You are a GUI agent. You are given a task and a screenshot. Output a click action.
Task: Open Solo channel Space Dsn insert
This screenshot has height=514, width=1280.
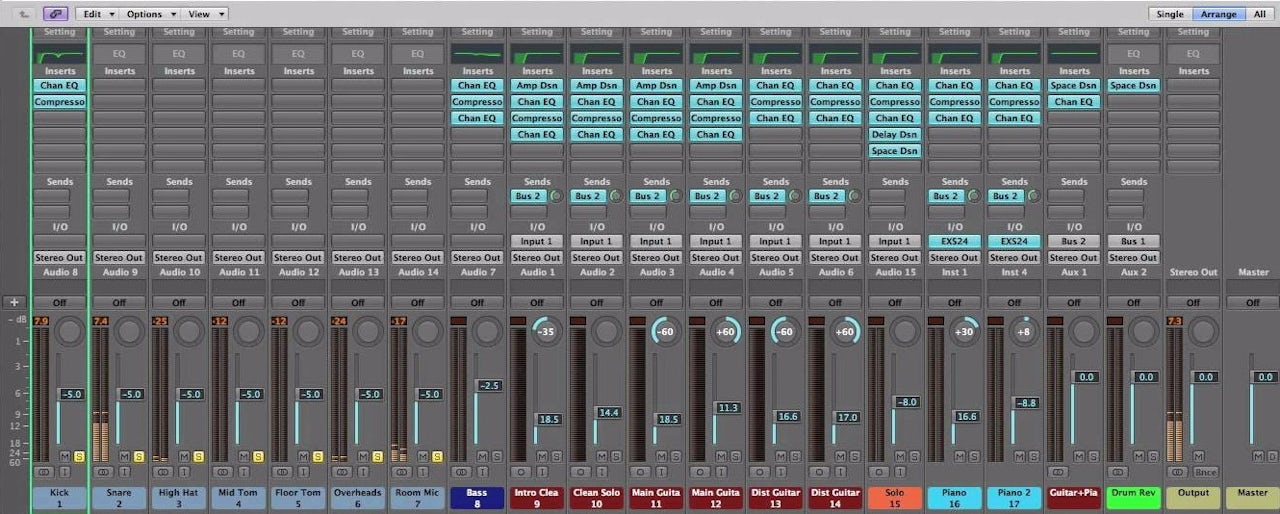point(895,151)
